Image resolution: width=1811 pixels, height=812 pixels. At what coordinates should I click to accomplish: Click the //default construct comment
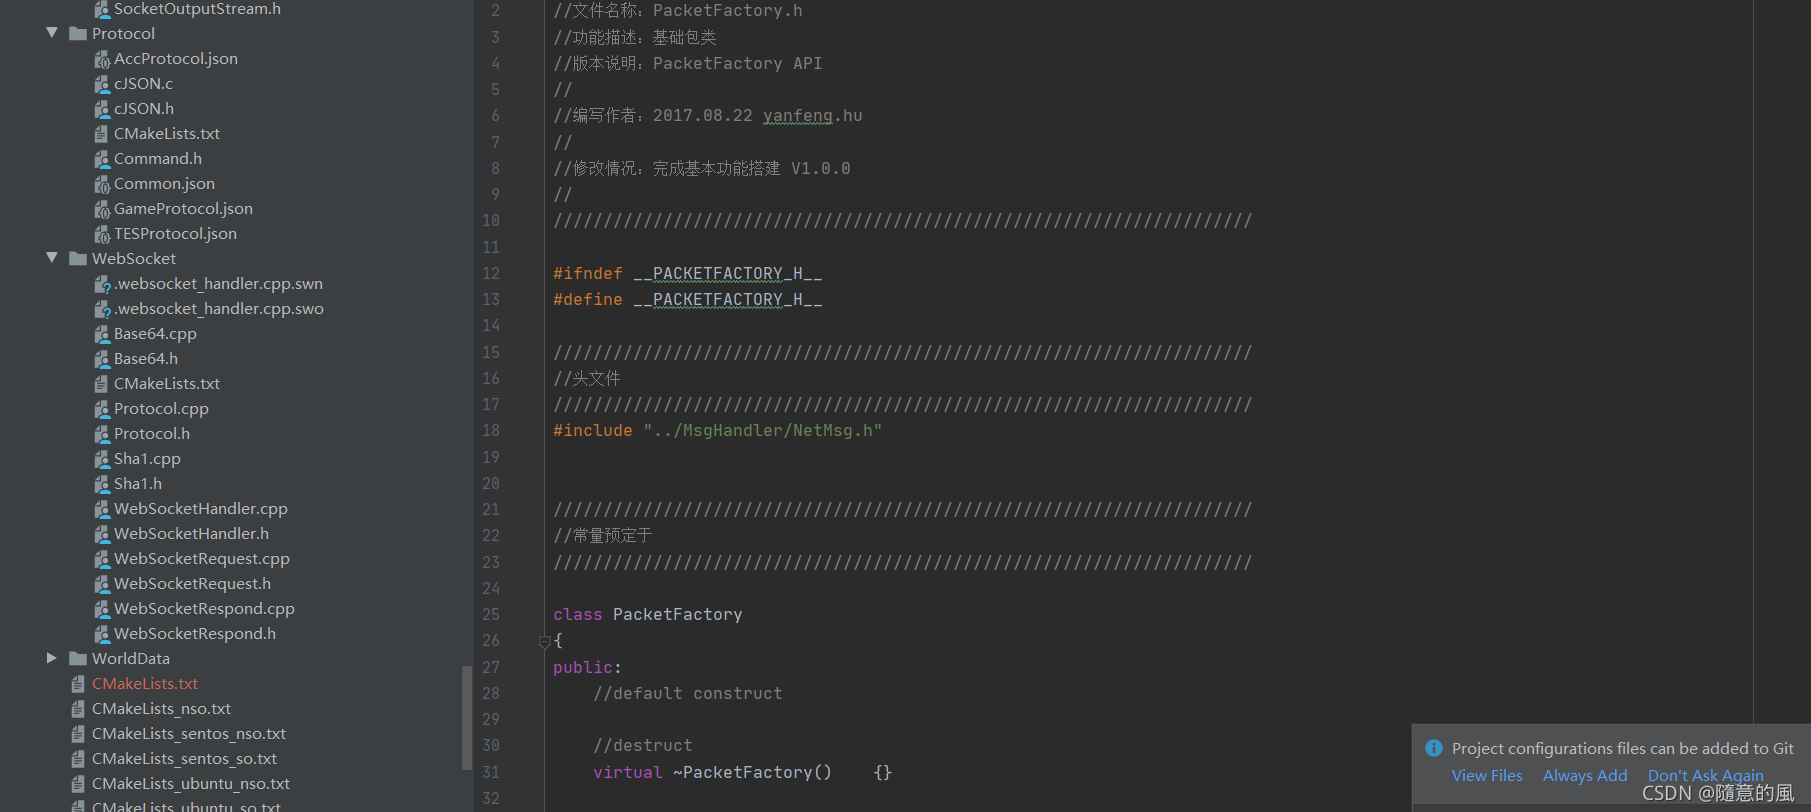[688, 694]
